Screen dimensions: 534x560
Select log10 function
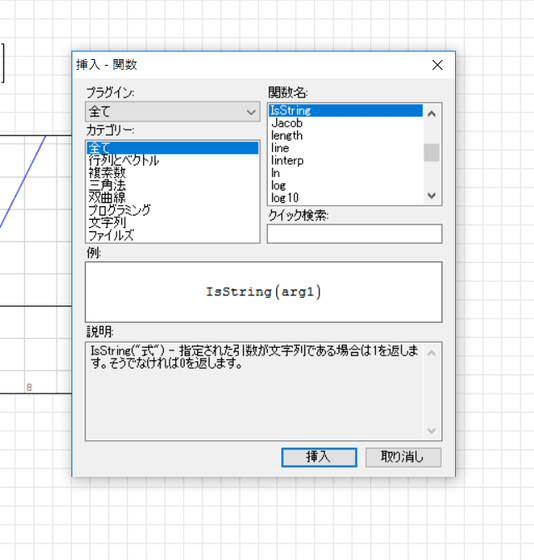coord(346,198)
